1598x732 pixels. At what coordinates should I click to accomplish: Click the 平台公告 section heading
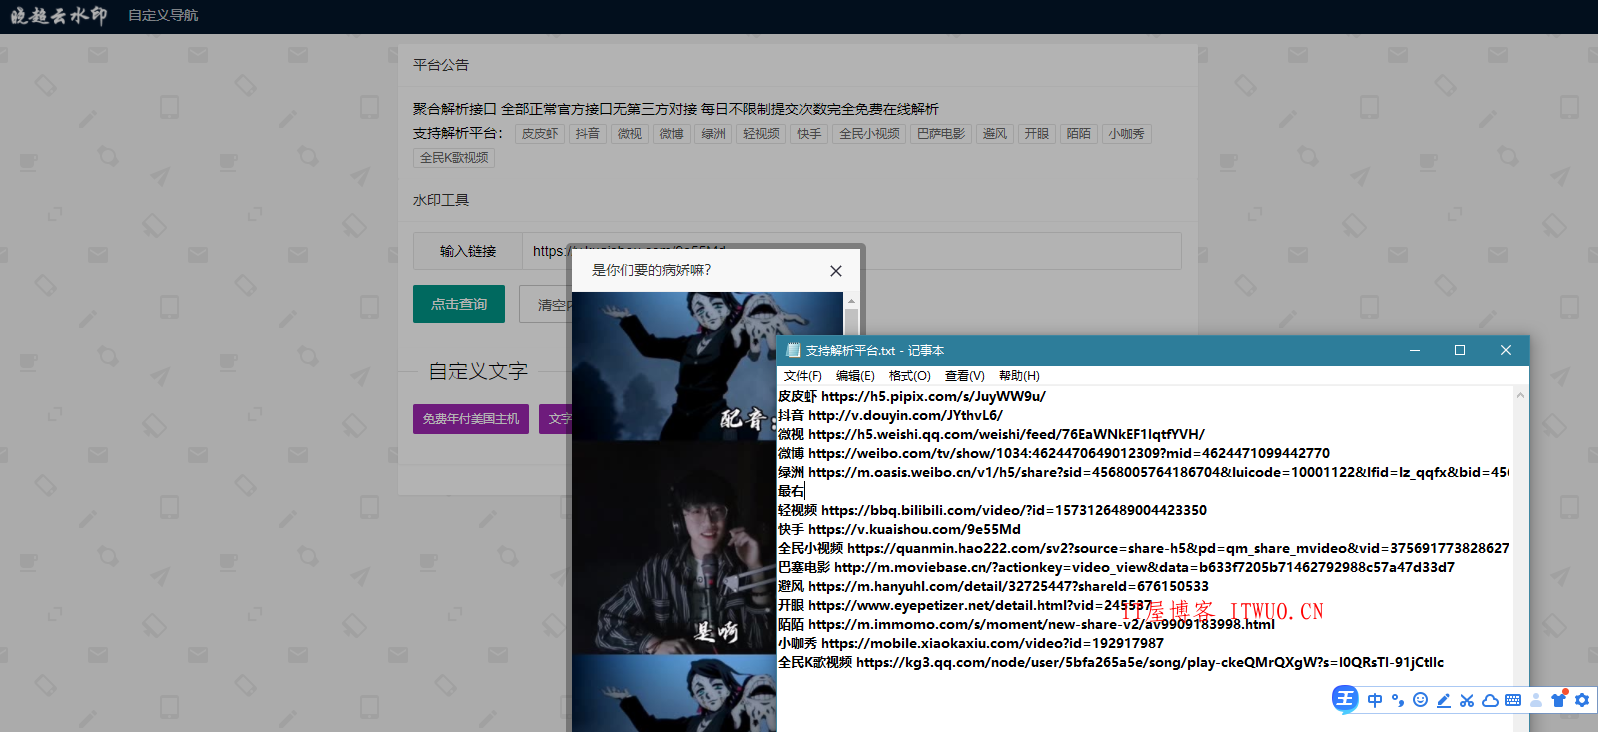coord(441,65)
